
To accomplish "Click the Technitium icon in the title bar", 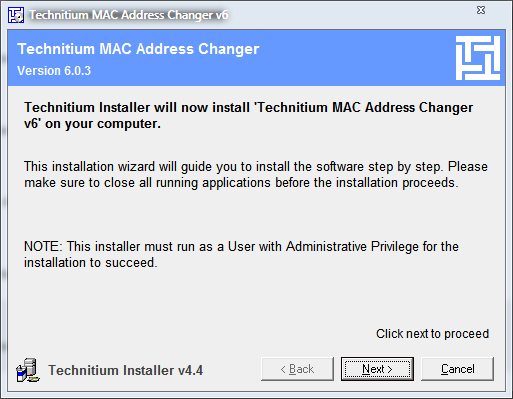I will [x=16, y=15].
